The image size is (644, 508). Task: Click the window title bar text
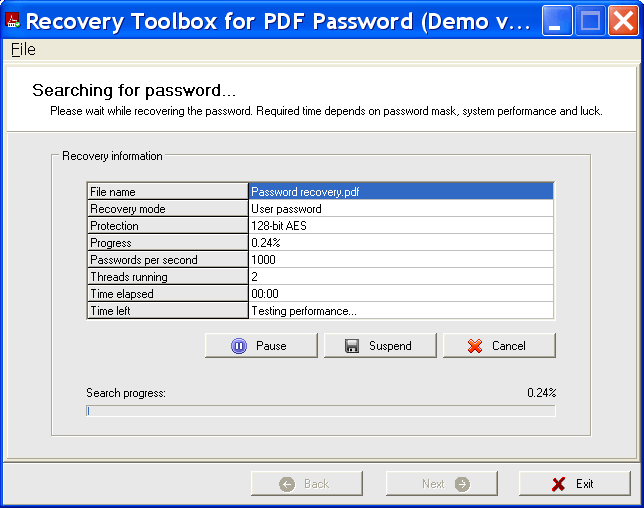pyautogui.click(x=278, y=21)
